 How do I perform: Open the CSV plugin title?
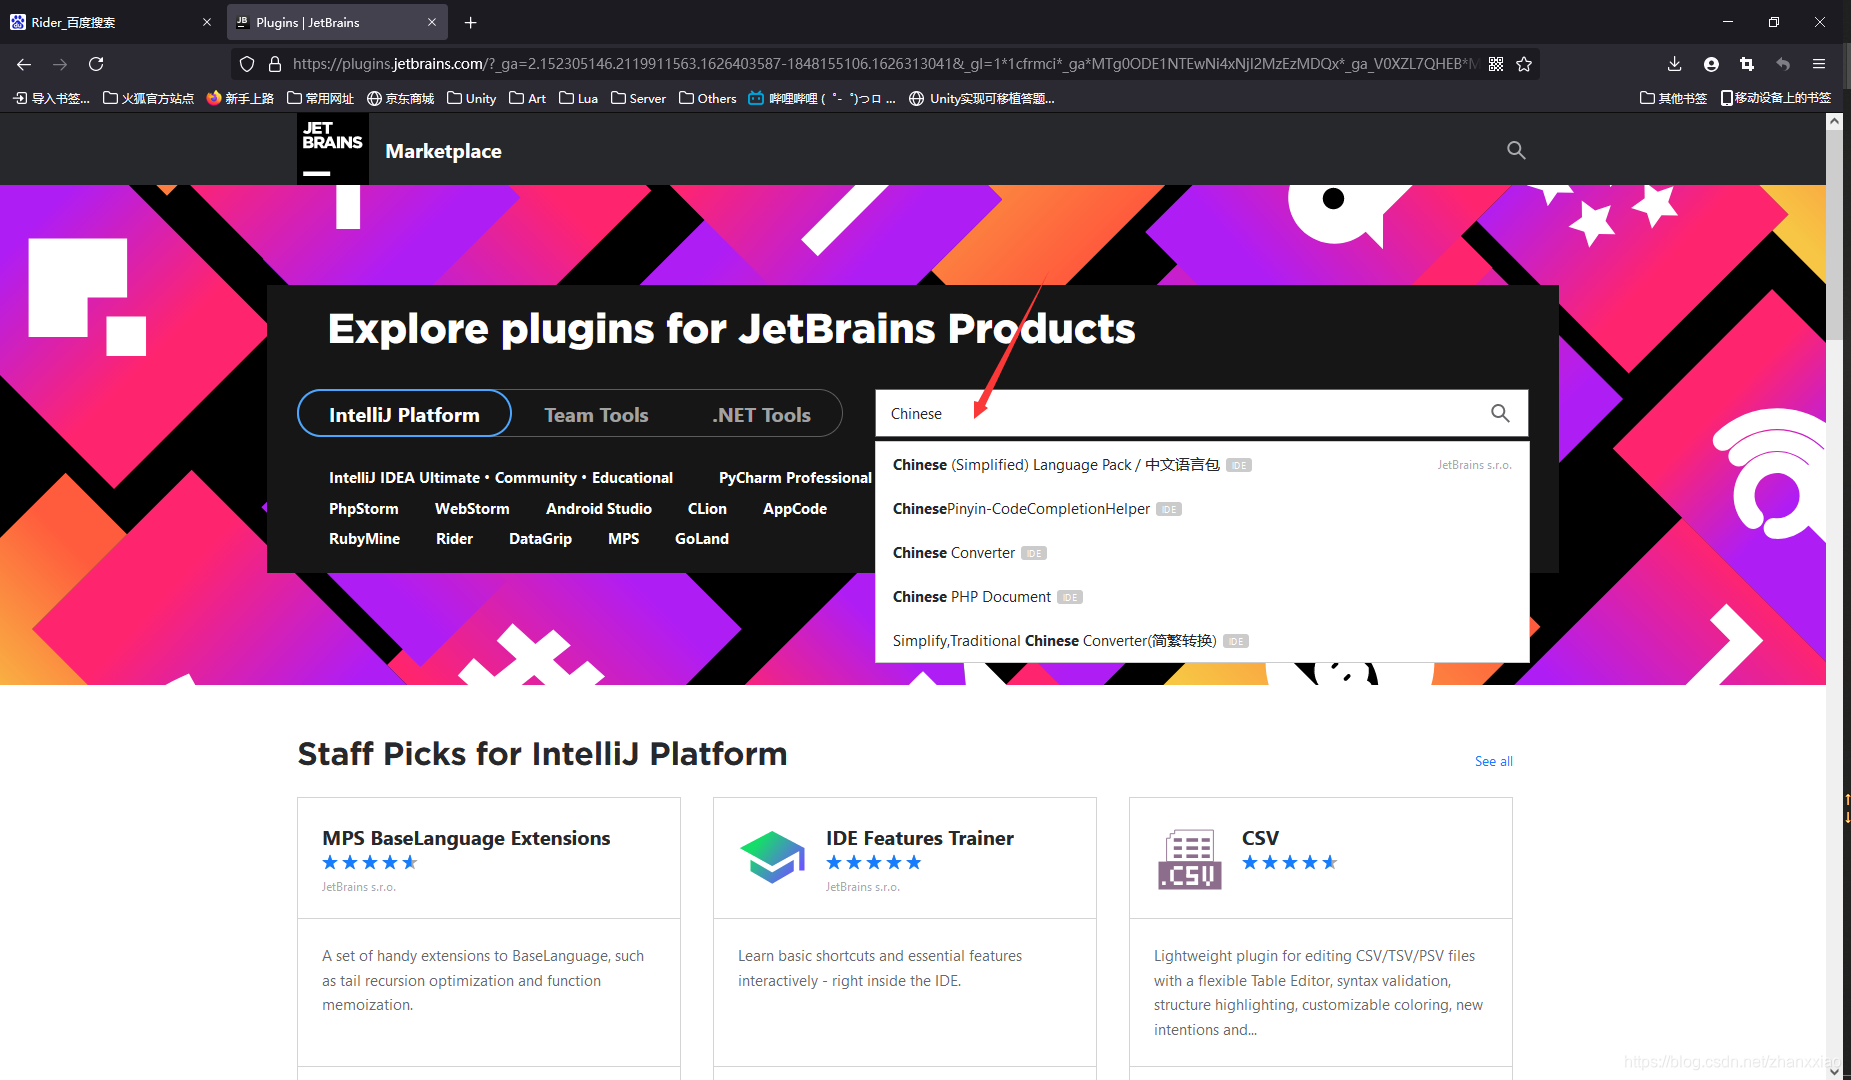[1260, 838]
